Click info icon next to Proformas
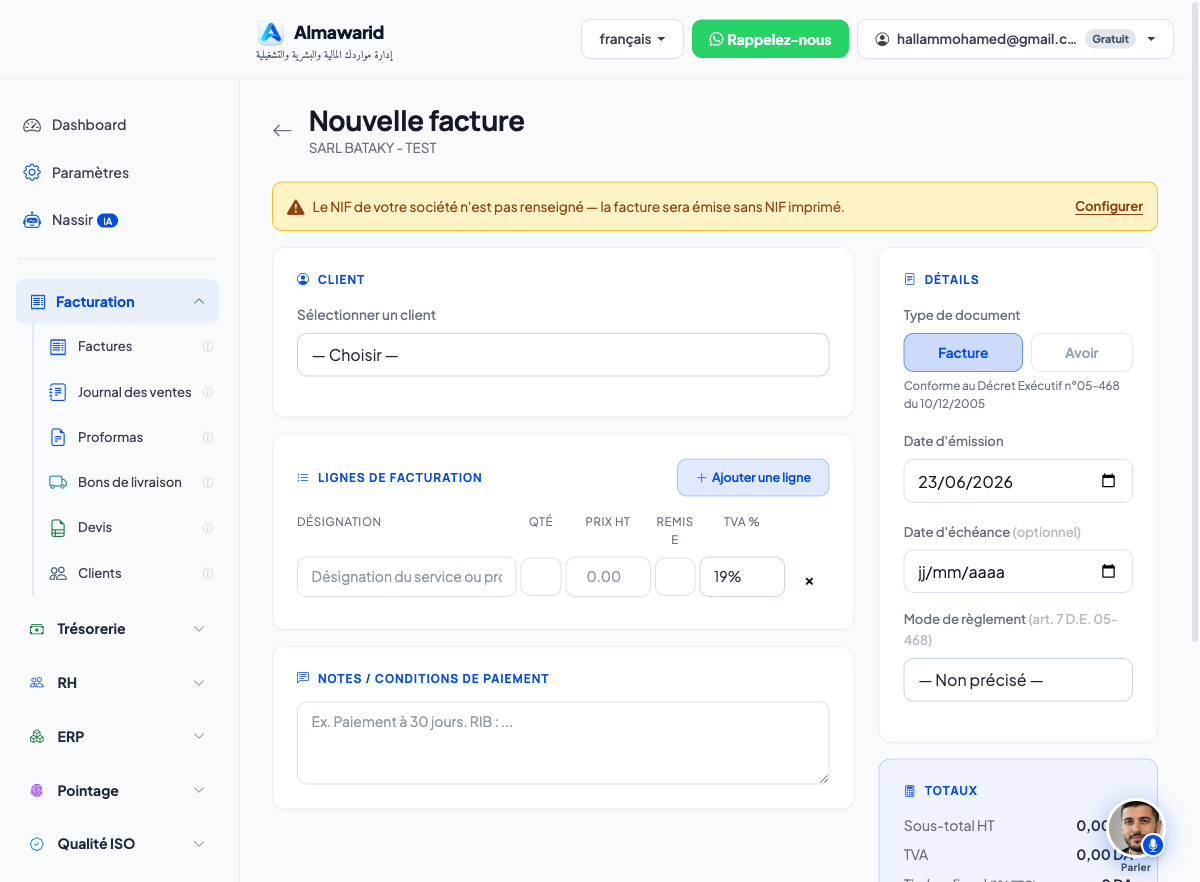The image size is (1200, 882). point(208,437)
